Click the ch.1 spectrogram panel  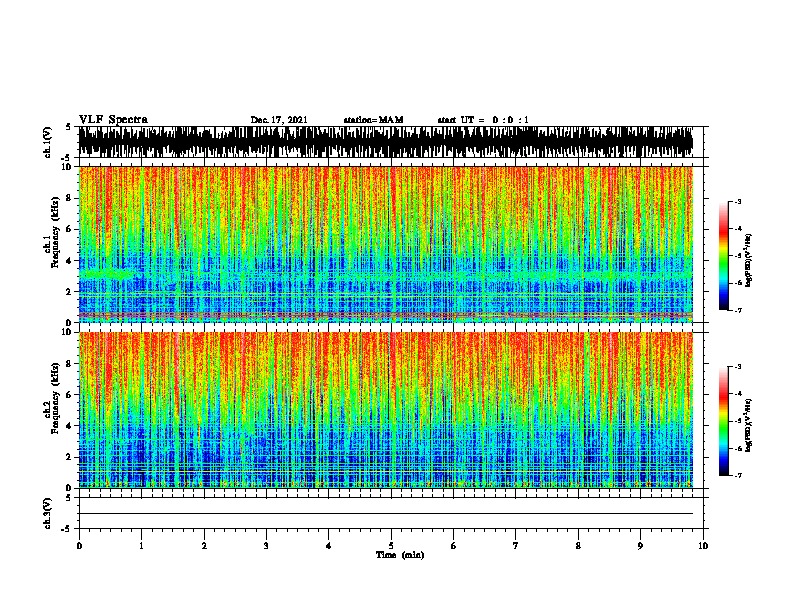(385, 244)
